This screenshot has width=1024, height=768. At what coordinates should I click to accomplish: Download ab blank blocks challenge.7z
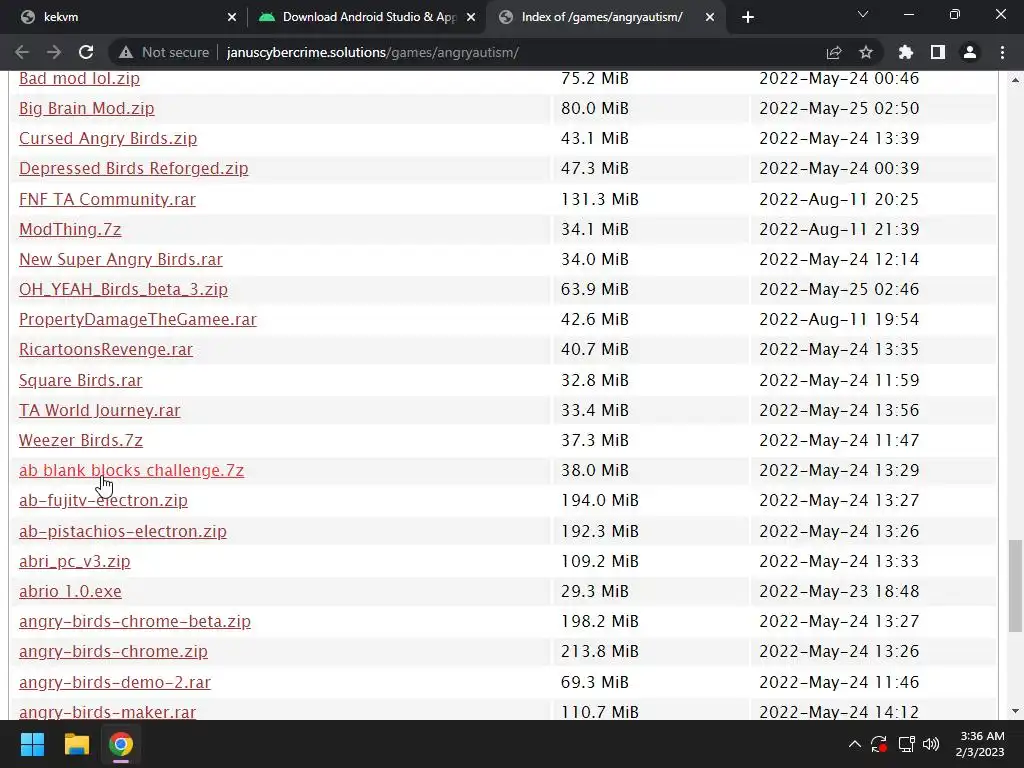pyautogui.click(x=131, y=470)
